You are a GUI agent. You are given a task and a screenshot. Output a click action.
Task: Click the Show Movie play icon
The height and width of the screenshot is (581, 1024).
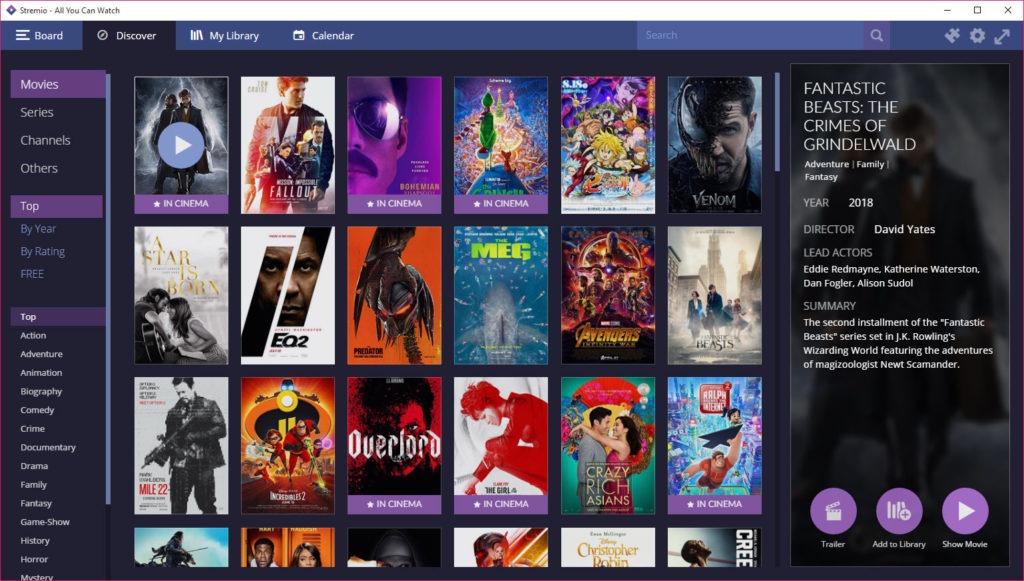965,511
